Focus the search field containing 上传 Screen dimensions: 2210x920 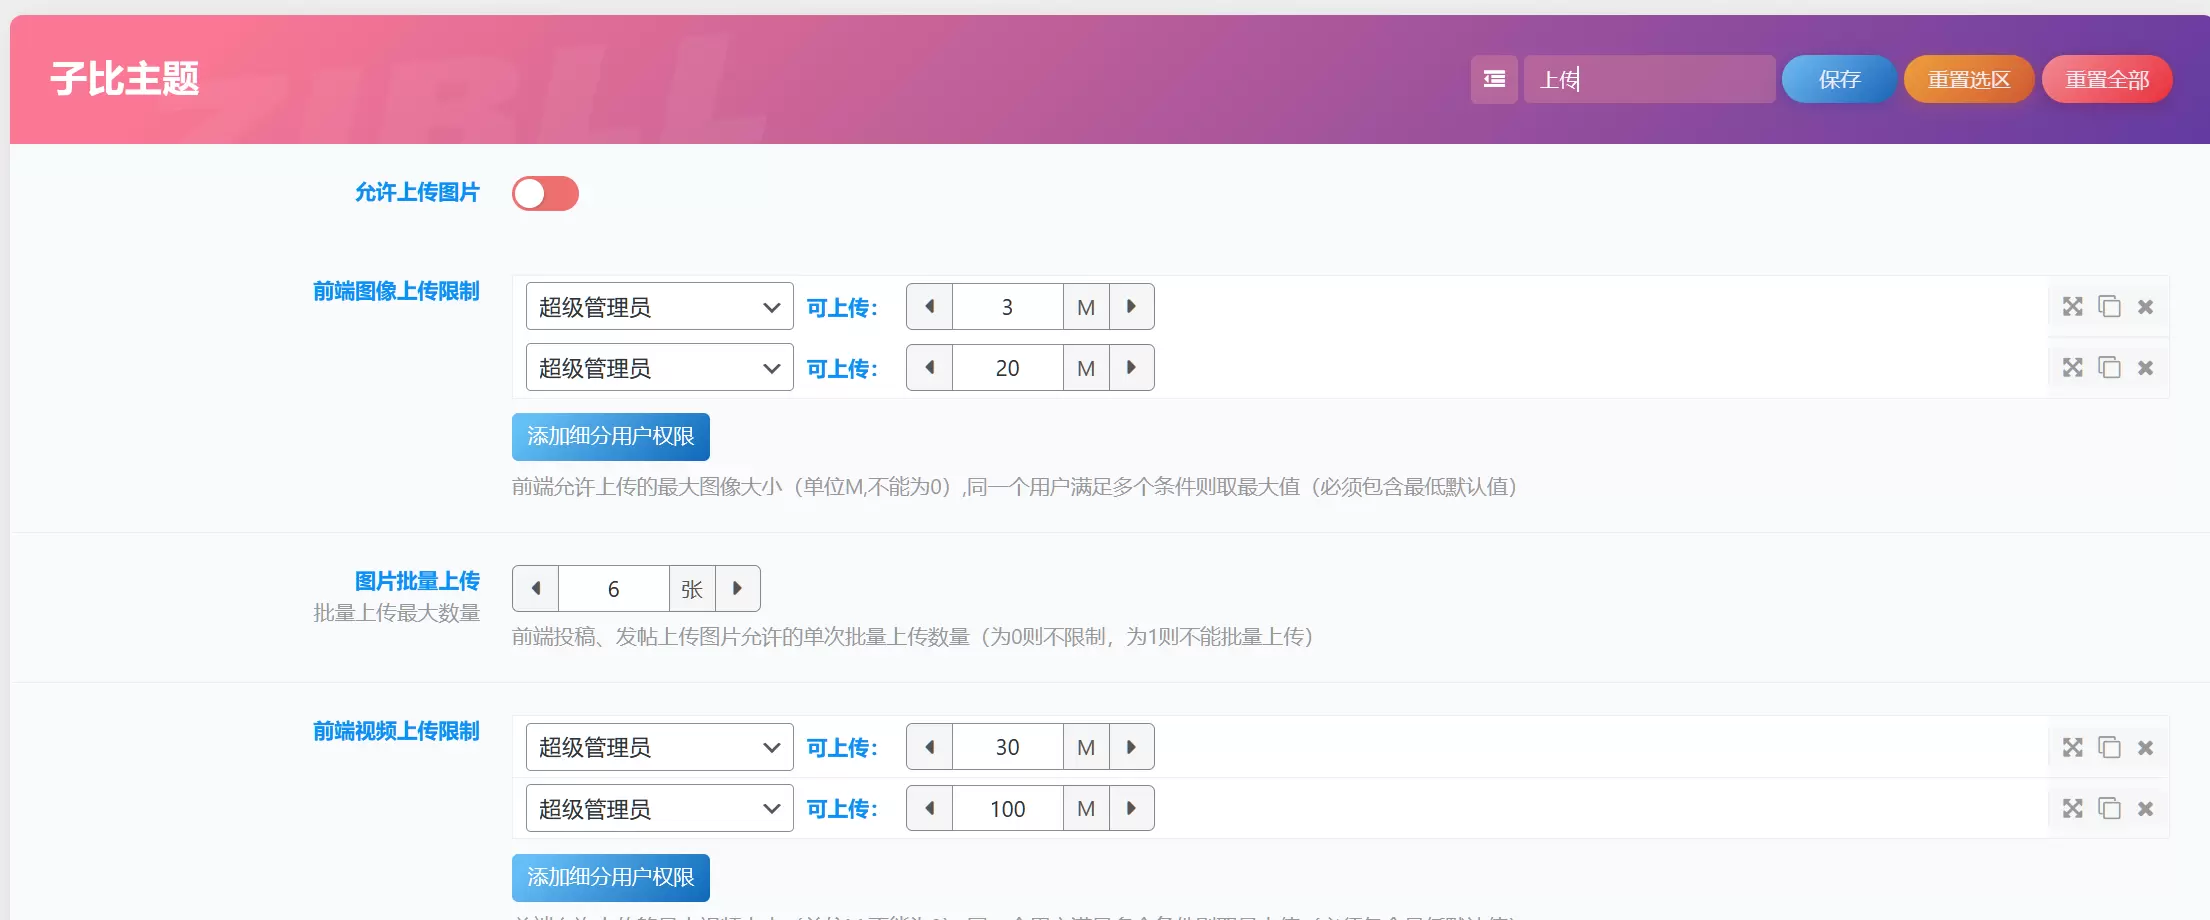pos(1650,79)
